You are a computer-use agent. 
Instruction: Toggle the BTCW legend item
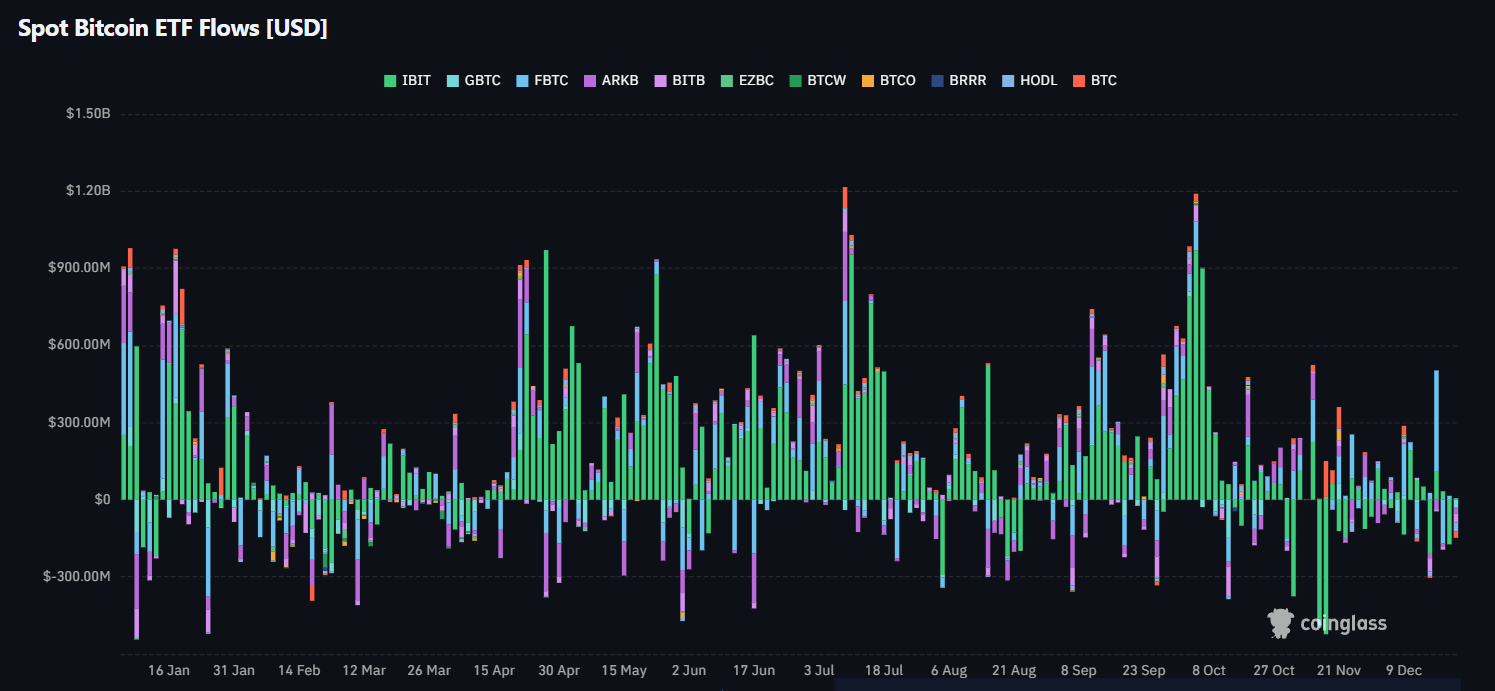tap(817, 80)
